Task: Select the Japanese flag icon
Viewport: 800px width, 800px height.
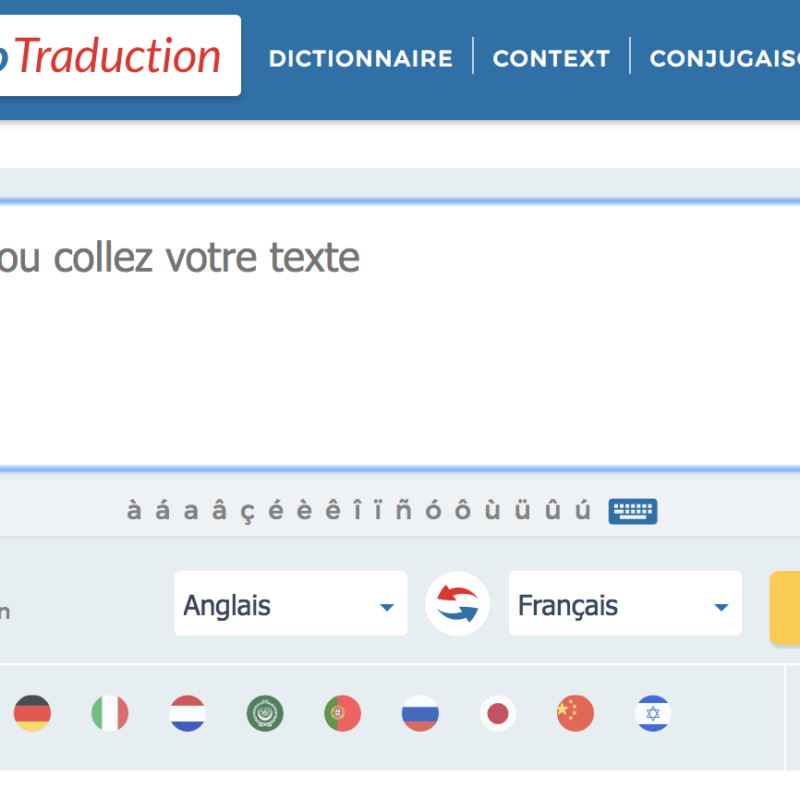Action: coord(497,713)
